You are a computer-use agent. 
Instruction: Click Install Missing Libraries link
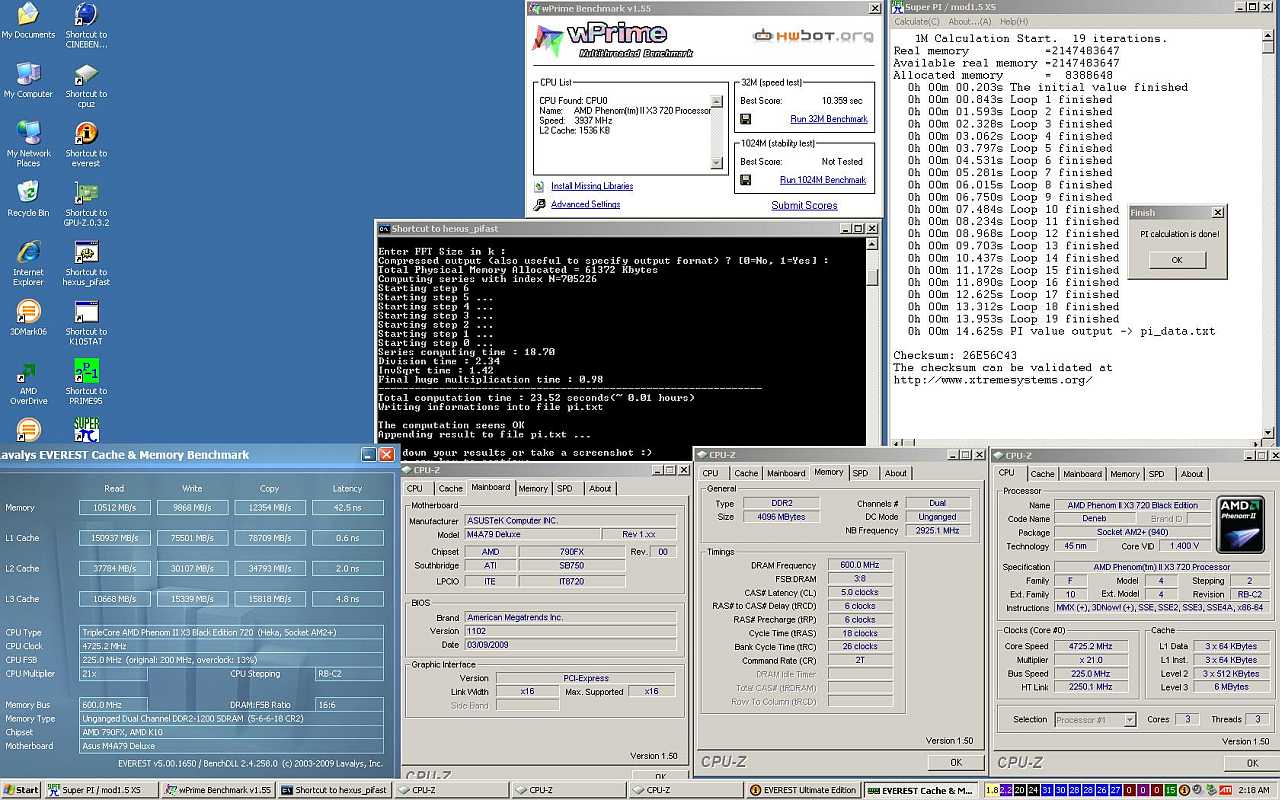pyautogui.click(x=592, y=186)
